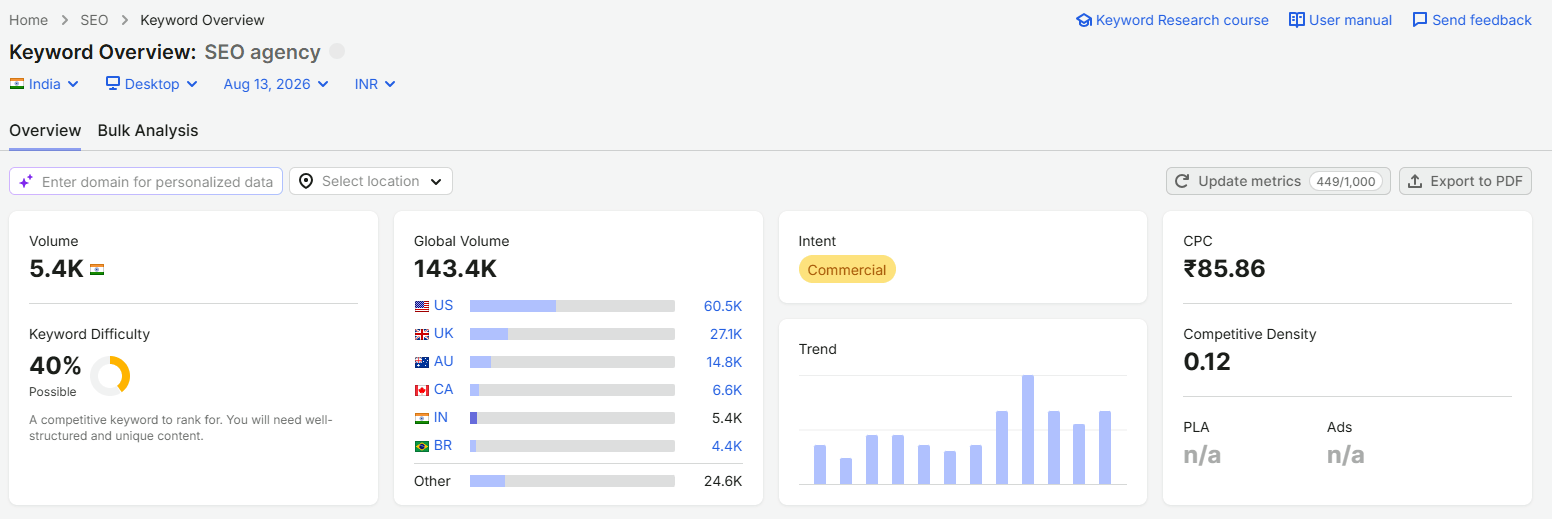Focus the domain for personalized data field
This screenshot has height=519, width=1552.
pyautogui.click(x=146, y=181)
